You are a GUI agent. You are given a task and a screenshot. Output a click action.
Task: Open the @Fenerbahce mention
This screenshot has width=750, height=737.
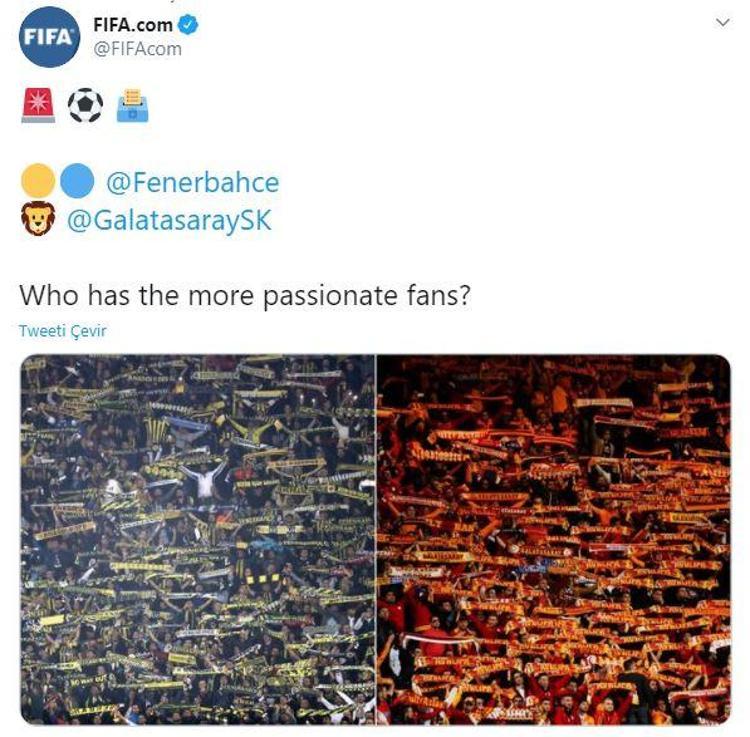(x=193, y=182)
